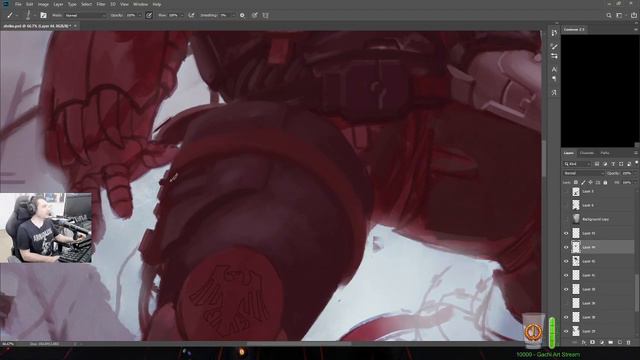Open the workspace switcher icon
The image size is (640, 360).
click(x=619, y=16)
